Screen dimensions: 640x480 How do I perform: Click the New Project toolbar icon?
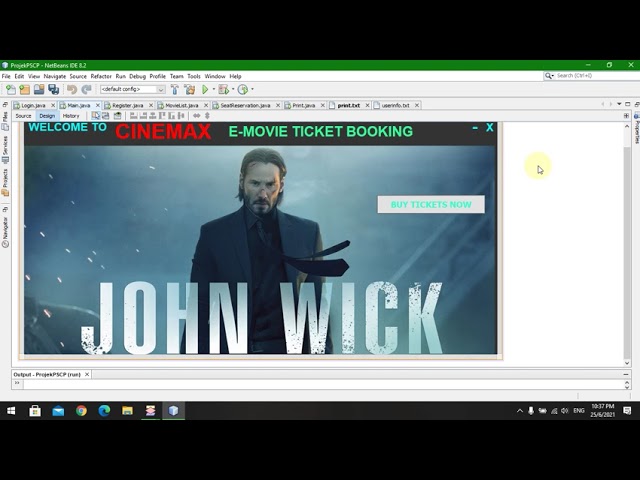tap(25, 89)
